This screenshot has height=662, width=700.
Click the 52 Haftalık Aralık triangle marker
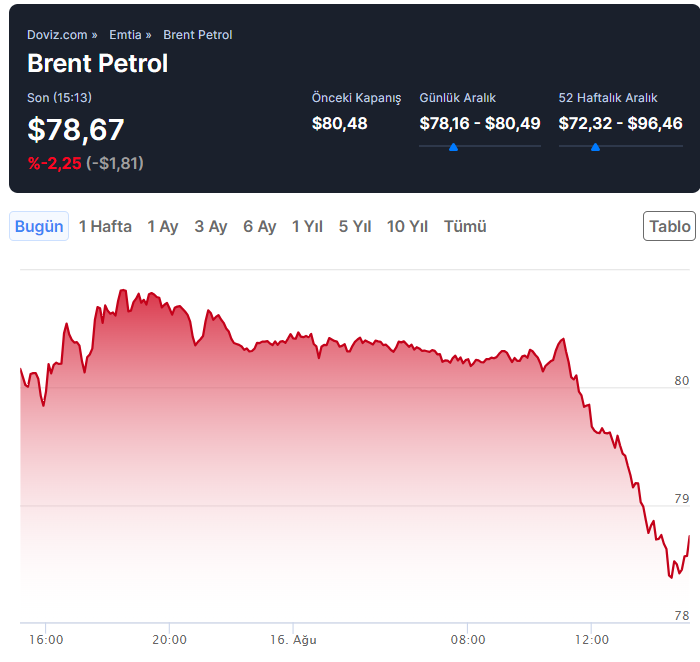pyautogui.click(x=595, y=147)
